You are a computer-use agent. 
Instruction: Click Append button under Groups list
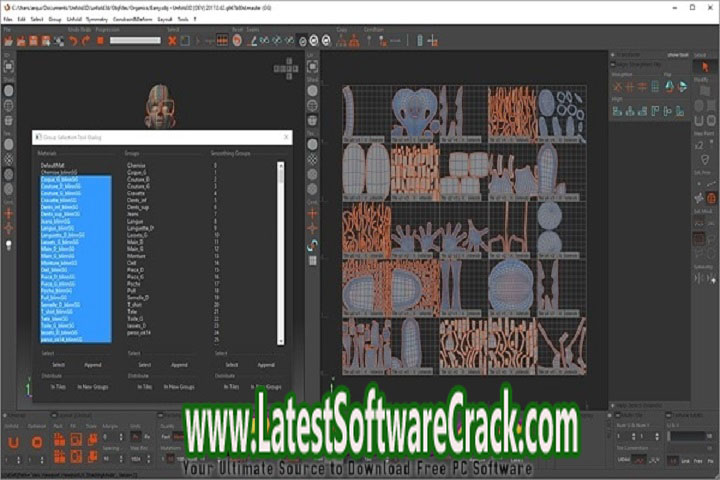tap(179, 365)
